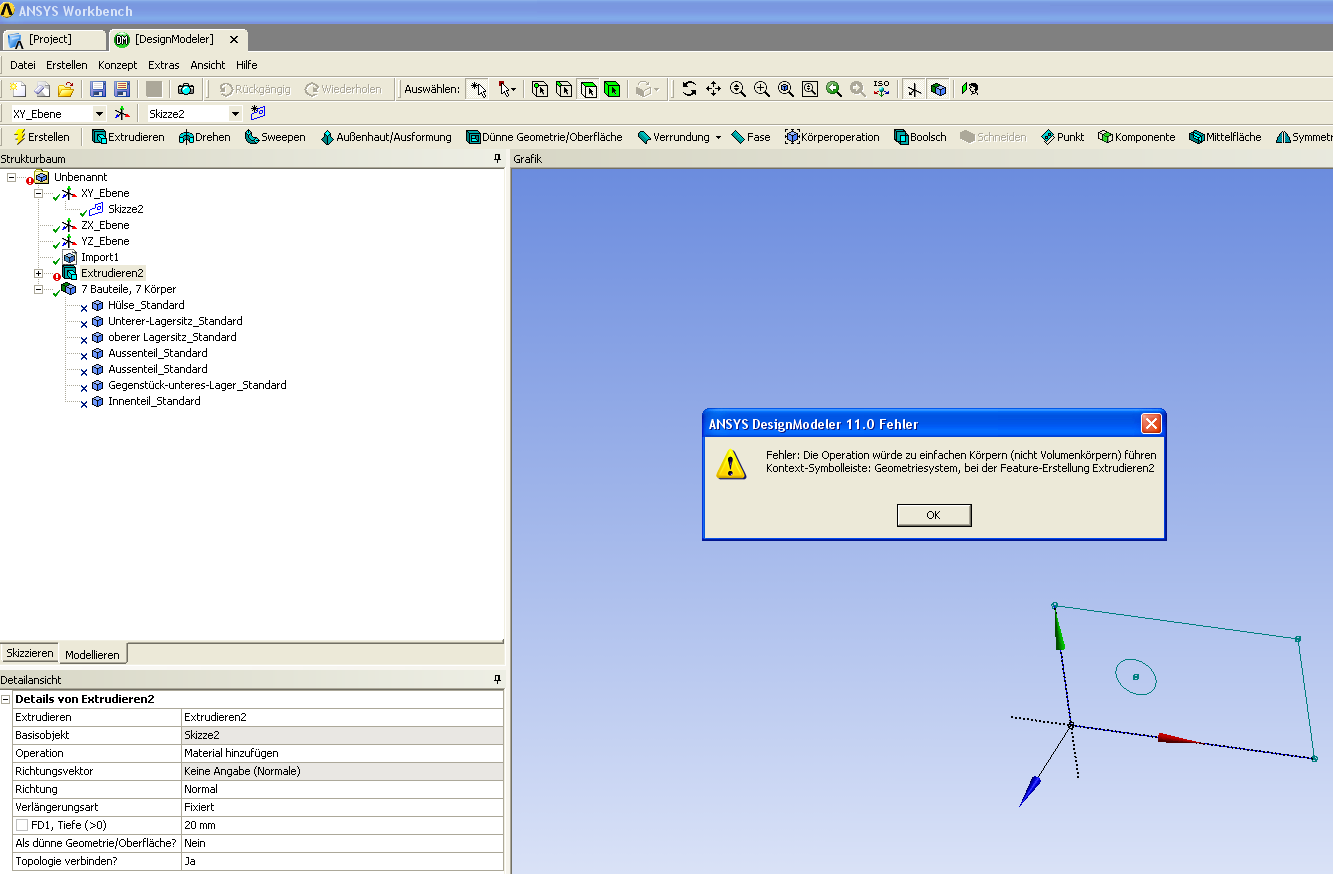Select the Rotate view tool
Image resolution: width=1333 pixels, height=874 pixels.
pyautogui.click(x=689, y=89)
